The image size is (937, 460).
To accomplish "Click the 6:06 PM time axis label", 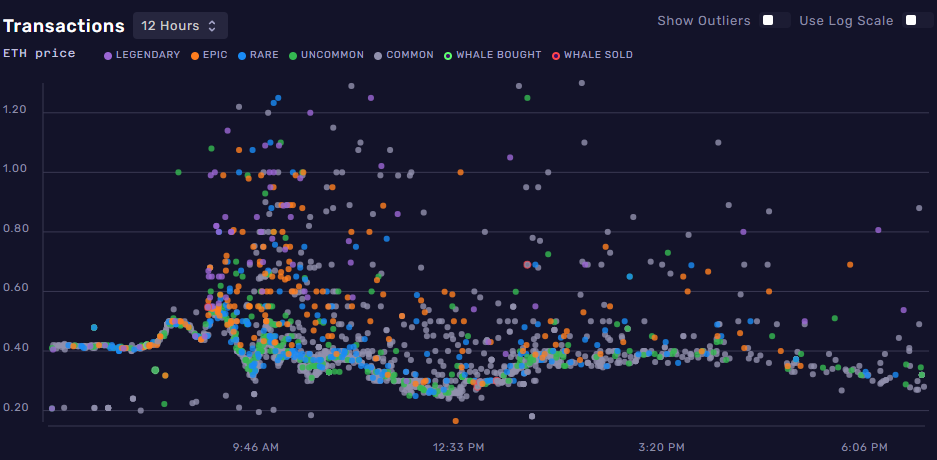I will 864,446.
